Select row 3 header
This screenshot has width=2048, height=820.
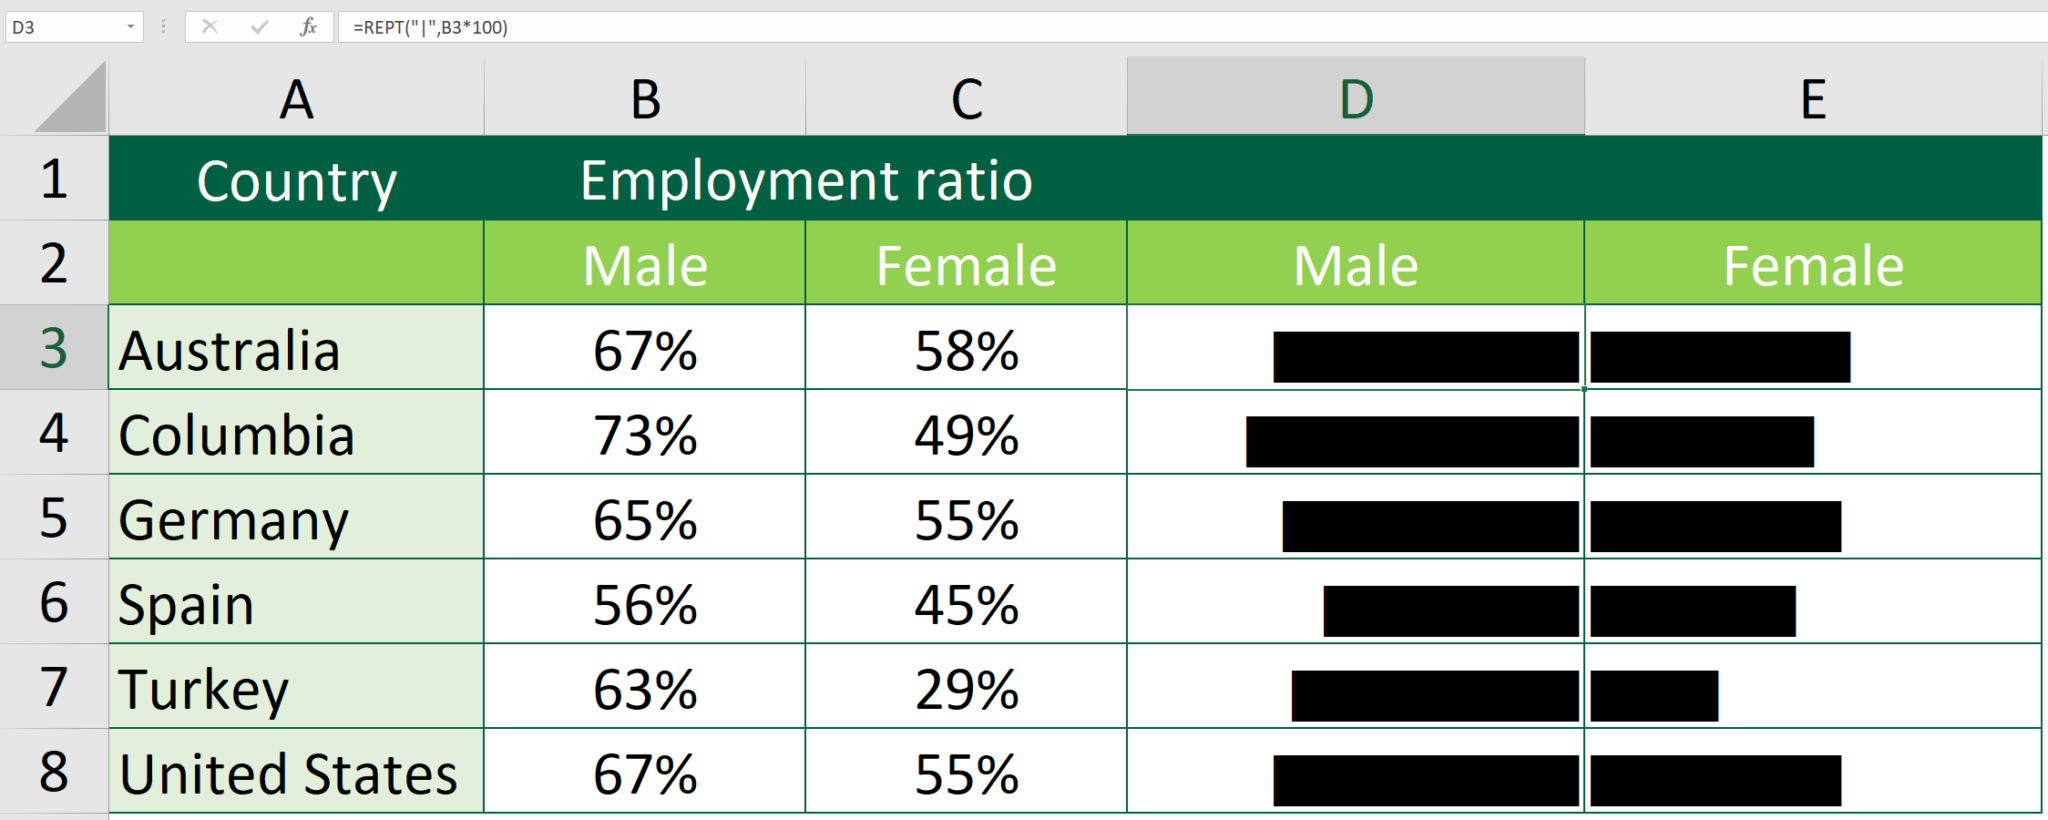click(53, 349)
